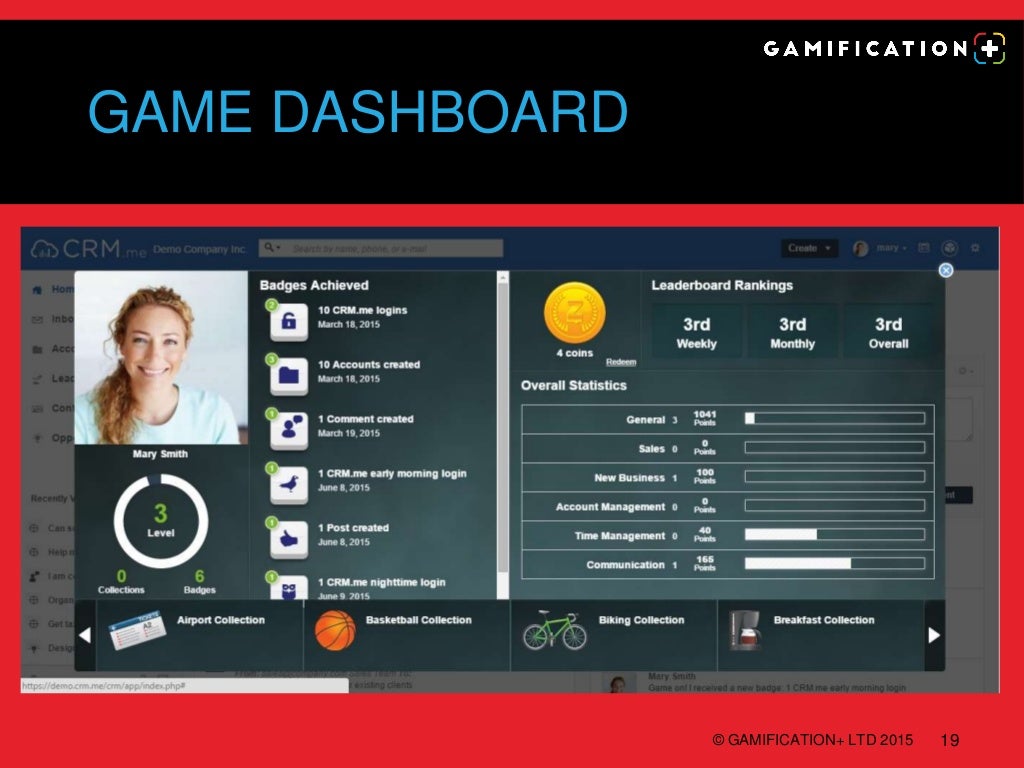This screenshot has height=768, width=1024.
Task: Expand the mary user menu
Action: point(891,248)
